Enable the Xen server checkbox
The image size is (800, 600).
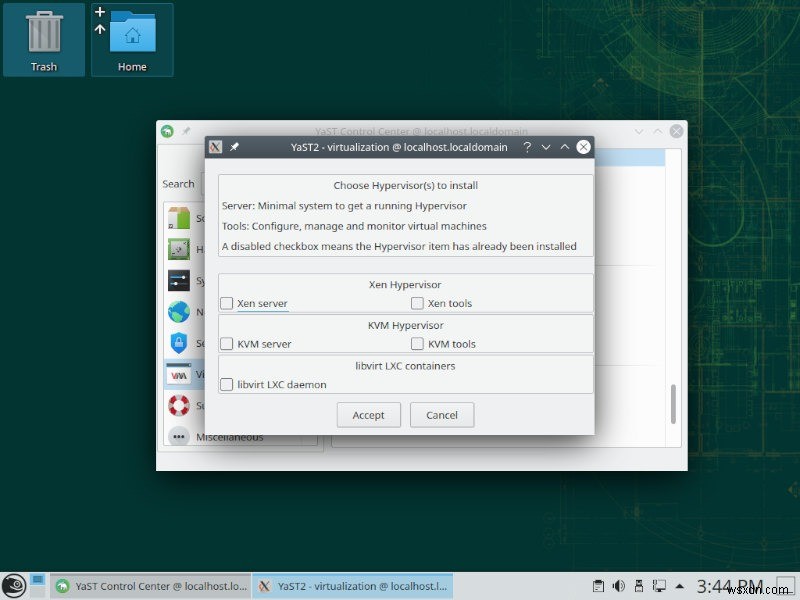coord(227,303)
